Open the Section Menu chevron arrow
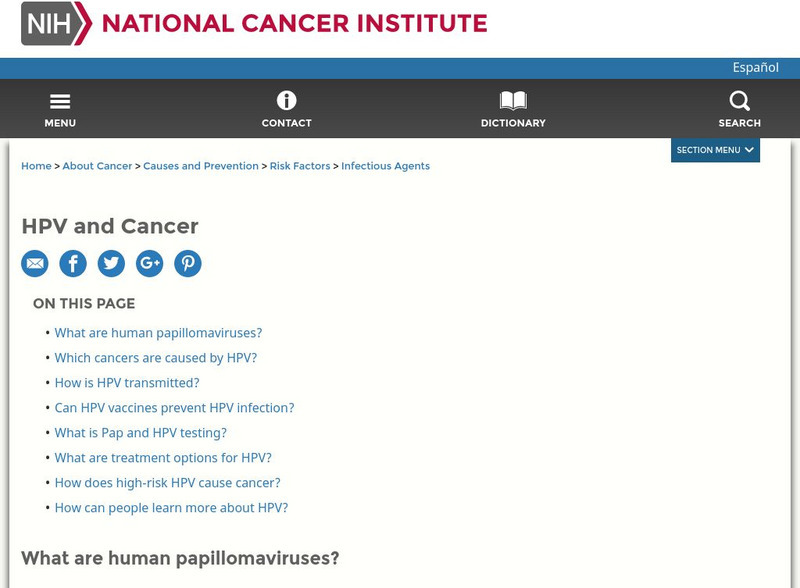Image resolution: width=800 pixels, height=588 pixels. pos(748,148)
